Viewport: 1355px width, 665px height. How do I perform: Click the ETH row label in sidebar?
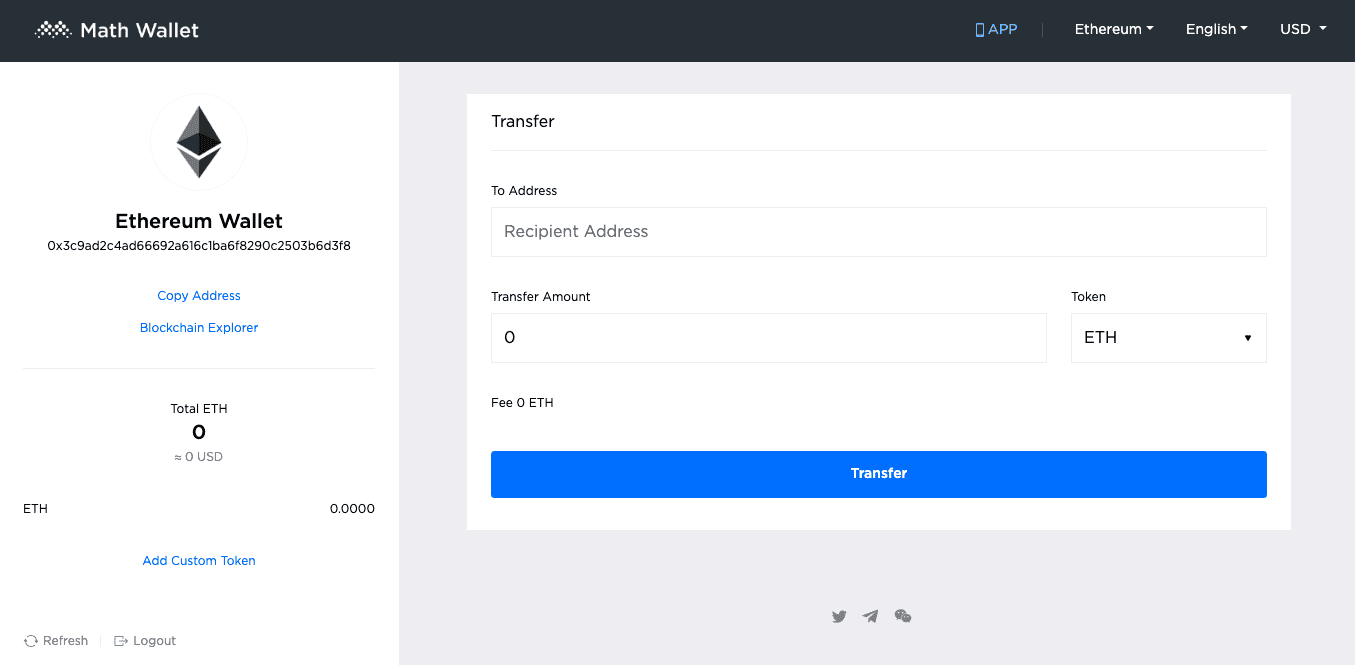click(x=35, y=509)
